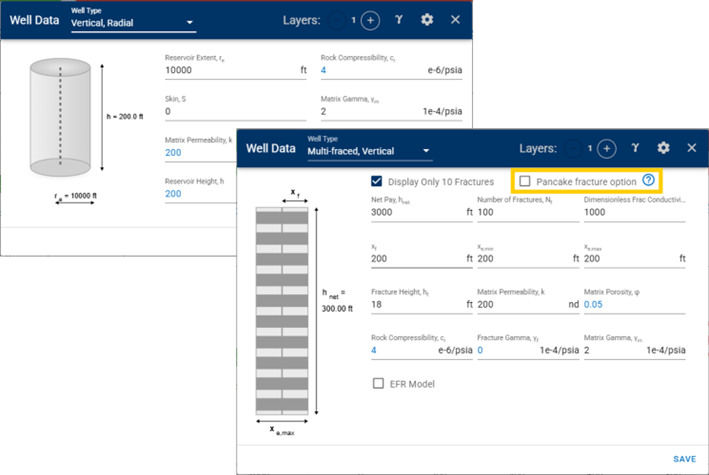Viewport: 709px width, 475px height.
Task: Click the Matrix Porosity field
Action: 630,304
